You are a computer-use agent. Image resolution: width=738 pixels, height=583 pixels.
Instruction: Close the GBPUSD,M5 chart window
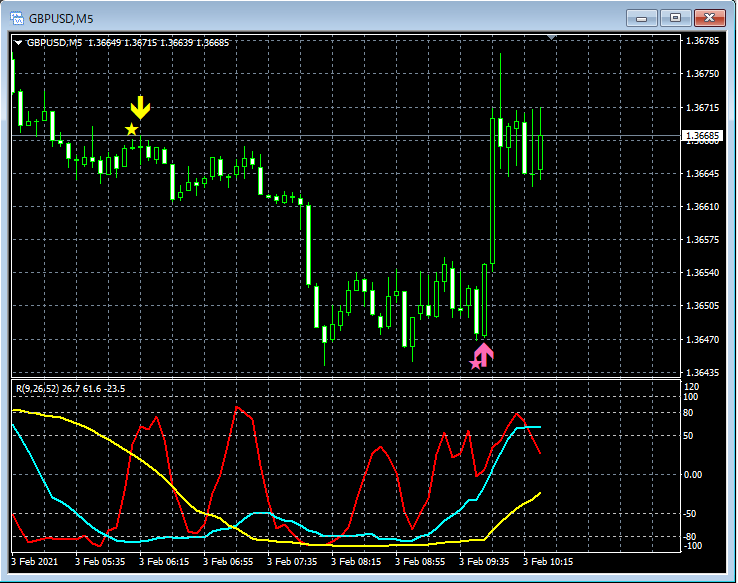point(709,18)
